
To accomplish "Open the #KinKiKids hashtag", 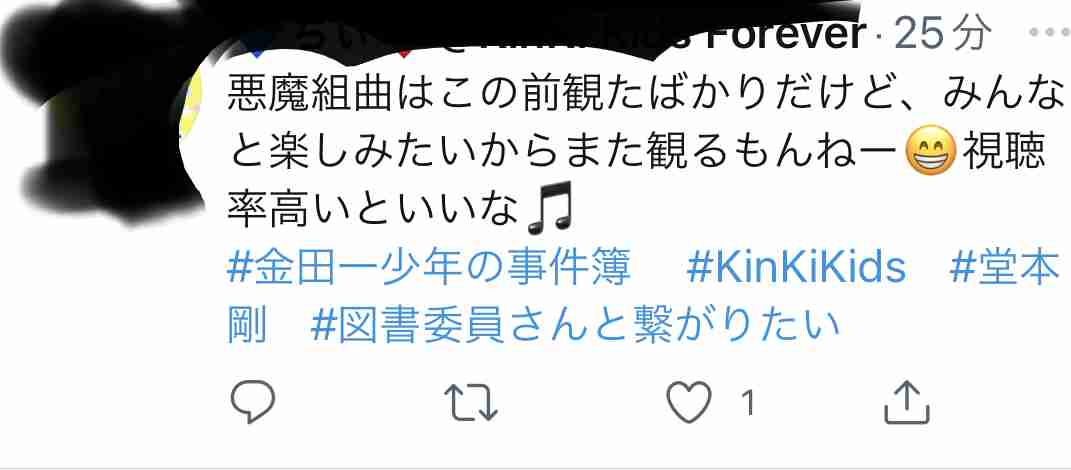I will [796, 268].
